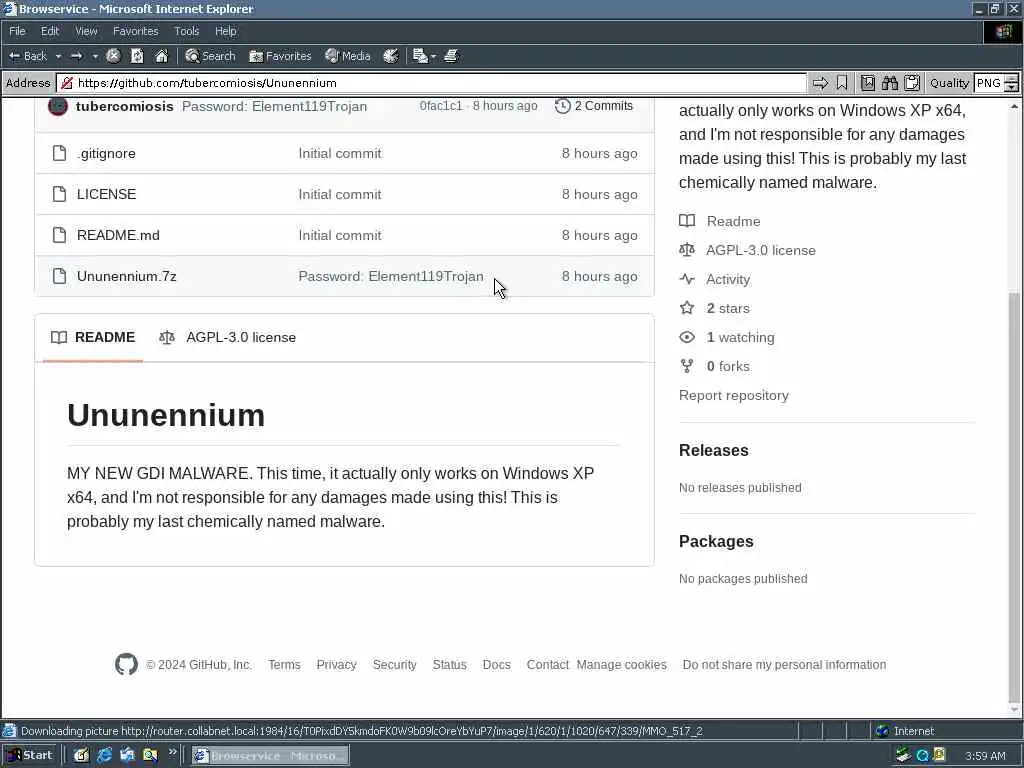Screen dimensions: 1024x768
Task: Click the bookmark ribbon icon
Action: 842,83
